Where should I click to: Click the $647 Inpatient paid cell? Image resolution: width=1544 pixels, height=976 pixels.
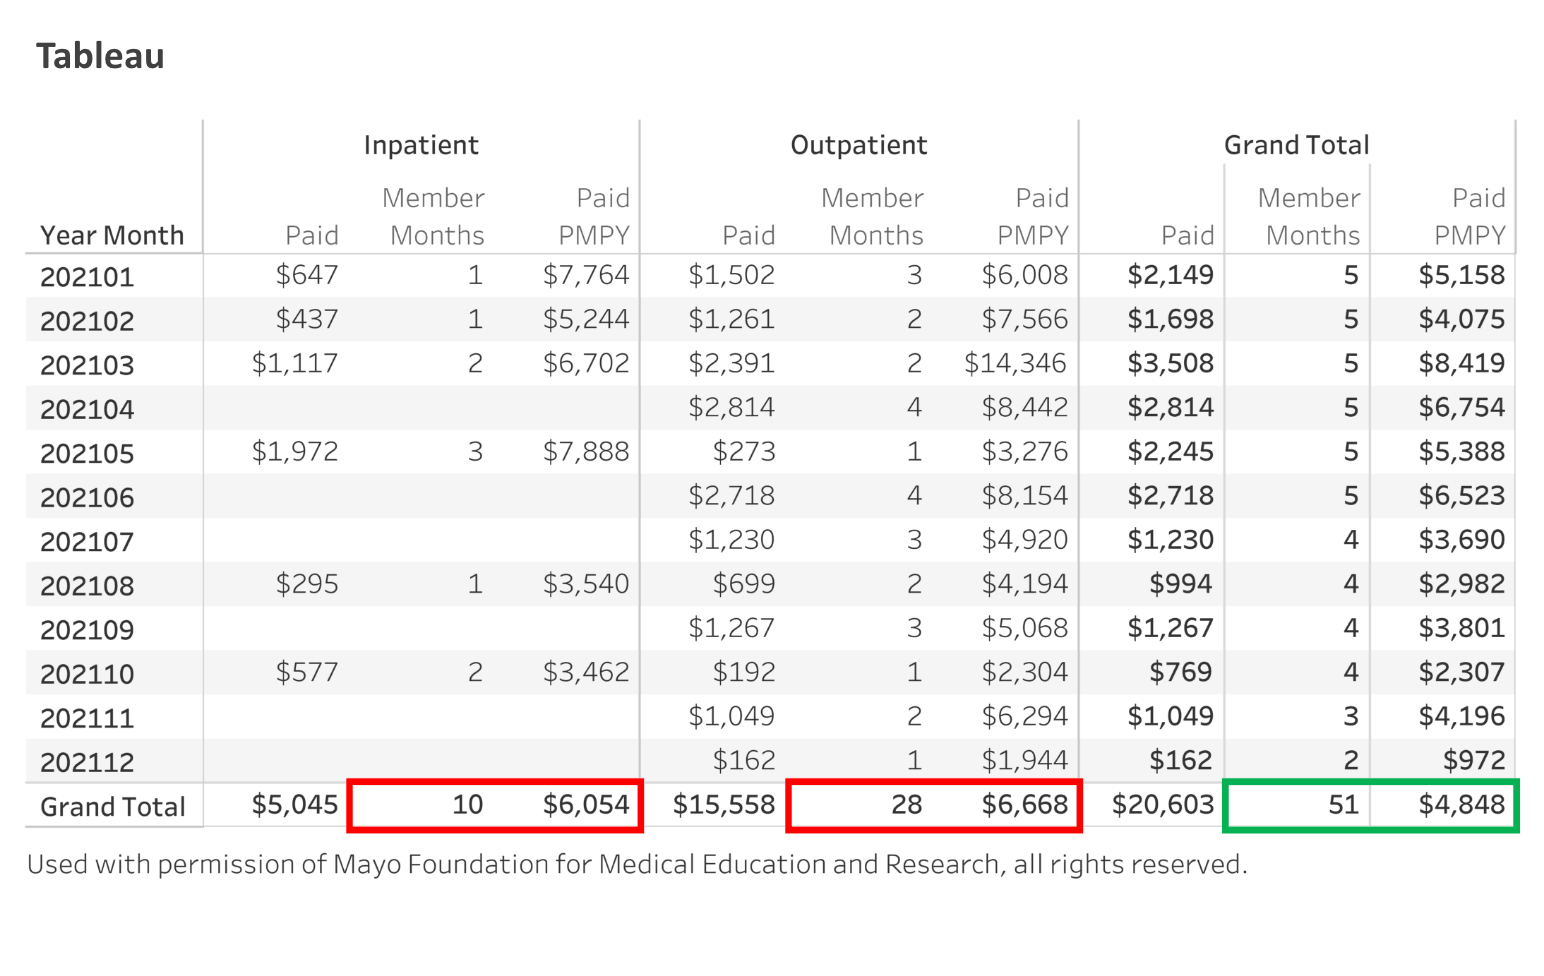pos(307,275)
